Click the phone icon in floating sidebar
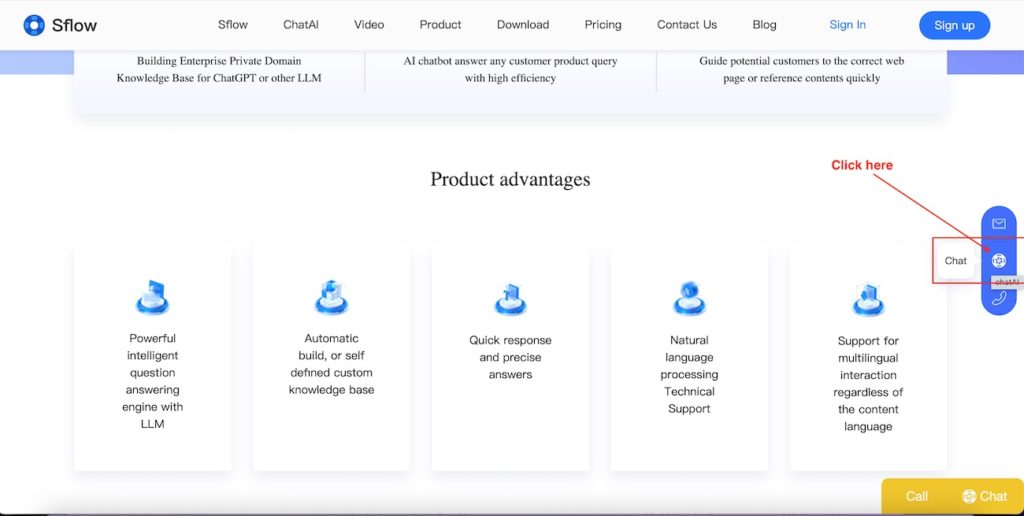The width and height of the screenshot is (1024, 516). 999,298
